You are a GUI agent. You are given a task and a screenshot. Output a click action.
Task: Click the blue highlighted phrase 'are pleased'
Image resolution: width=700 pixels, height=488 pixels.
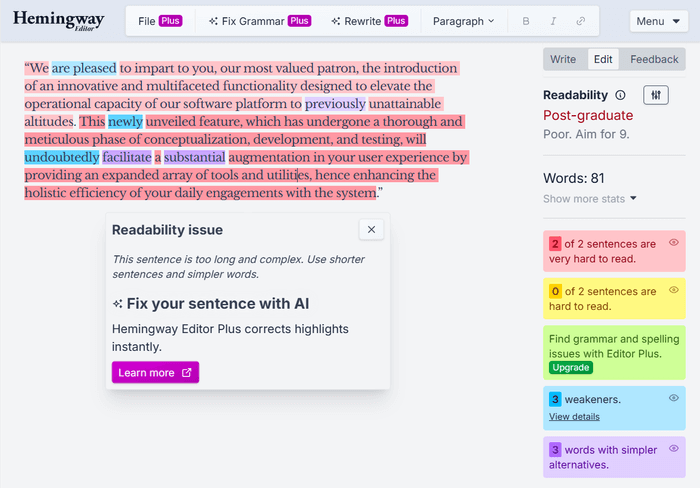coord(84,68)
